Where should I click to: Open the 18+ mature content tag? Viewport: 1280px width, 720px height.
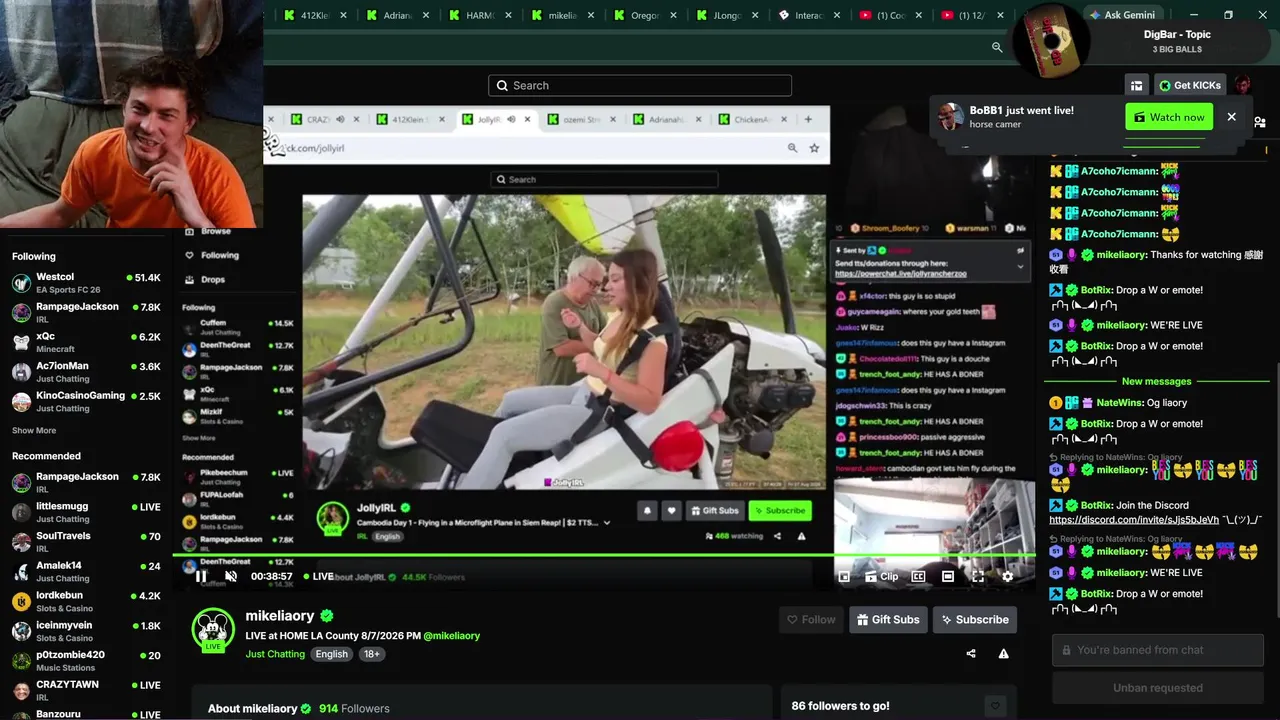point(371,654)
